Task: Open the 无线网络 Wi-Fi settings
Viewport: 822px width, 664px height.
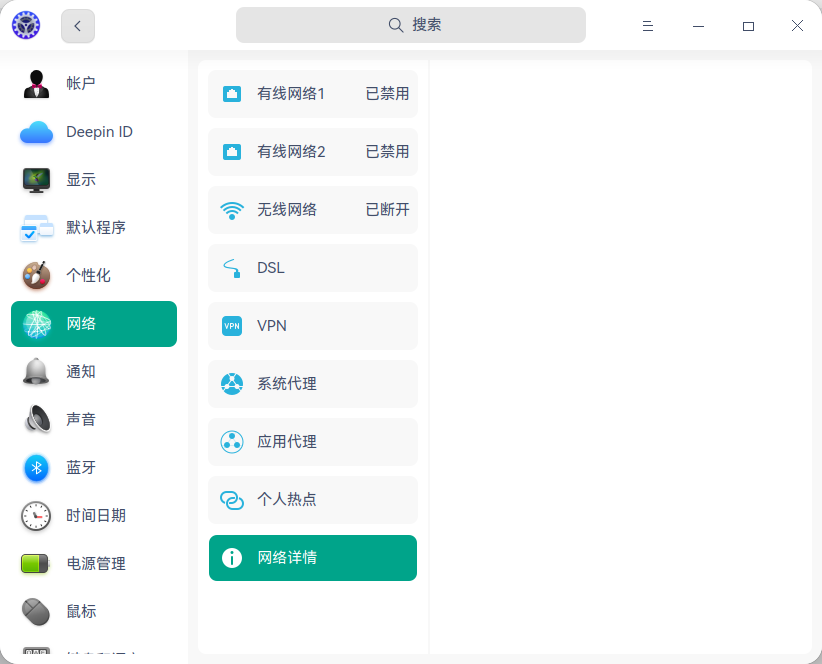Action: [x=313, y=210]
